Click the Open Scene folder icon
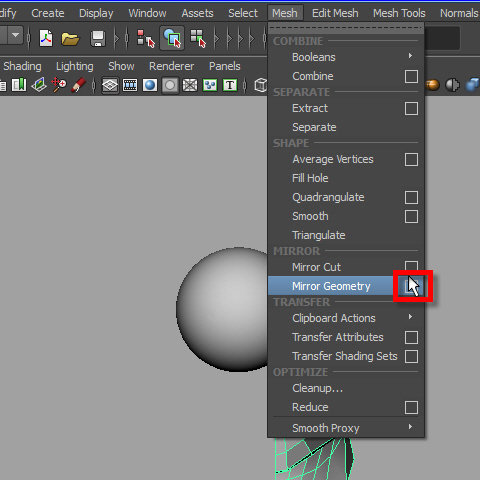This screenshot has height=480, width=480. point(70,39)
